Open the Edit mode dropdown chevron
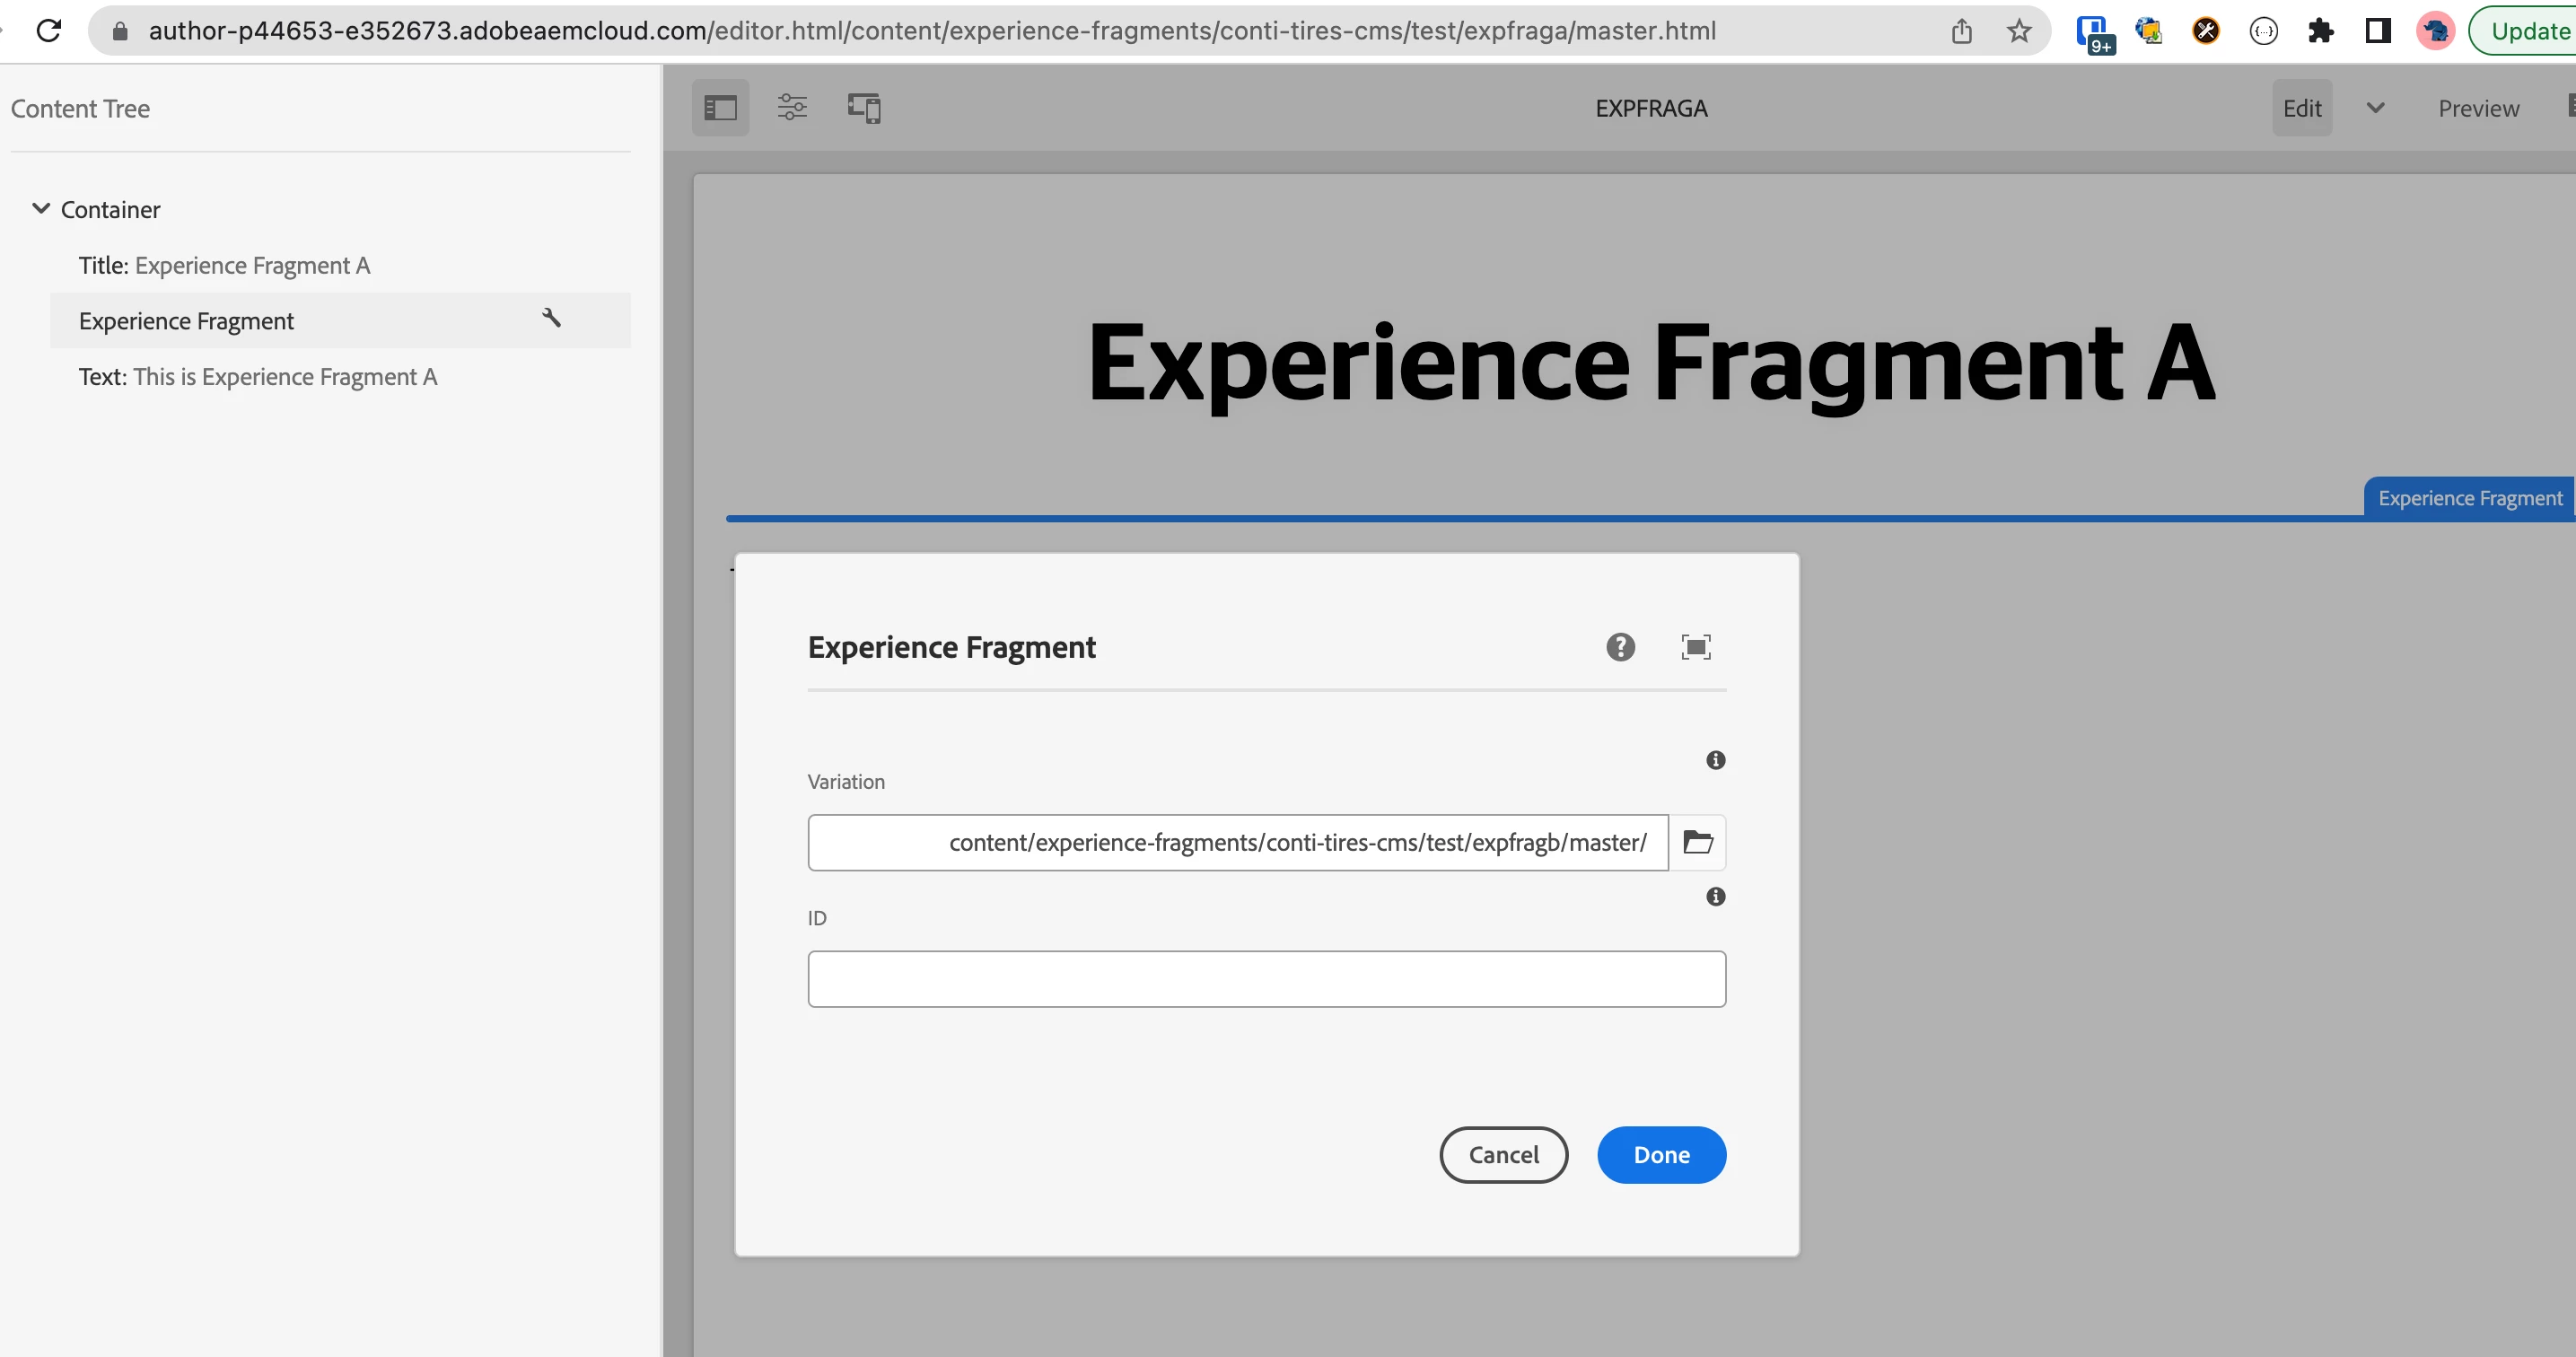Viewport: 2576px width, 1357px height. click(2375, 108)
